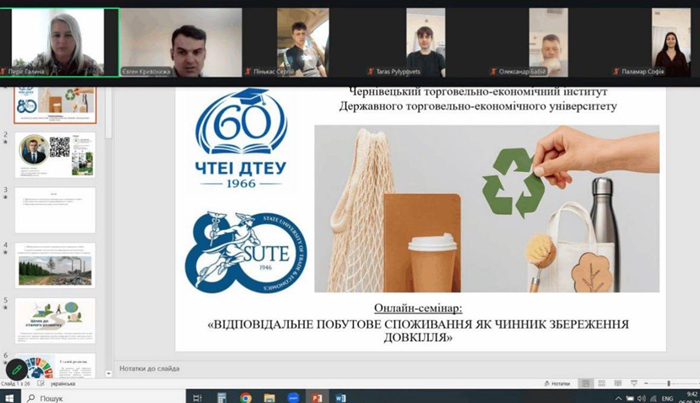This screenshot has width=700, height=403.
Task: Select slide 5 thumbnail
Action: (x=55, y=321)
